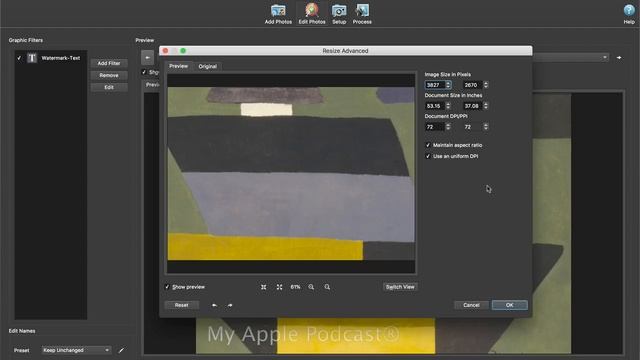640x360 pixels.
Task: Zoom in on the dialog preview
Action: coord(311,287)
